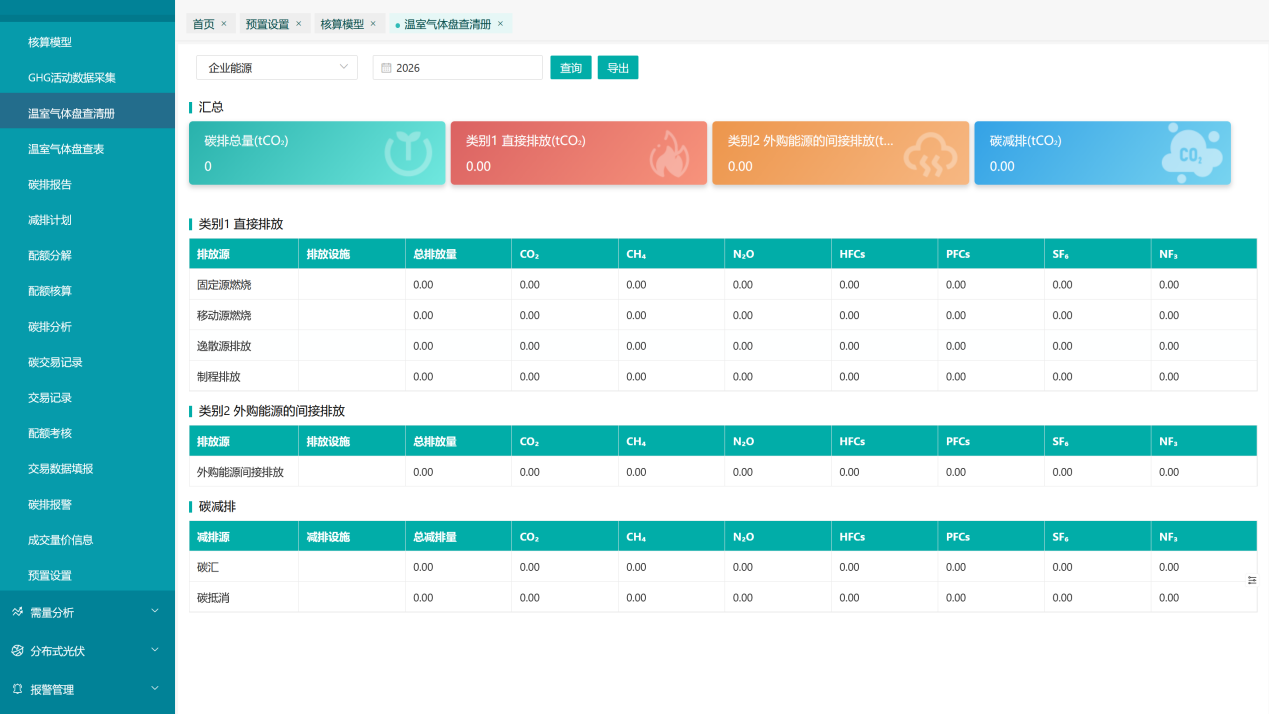
Task: Close the 预置设置 tab
Action: coord(298,23)
